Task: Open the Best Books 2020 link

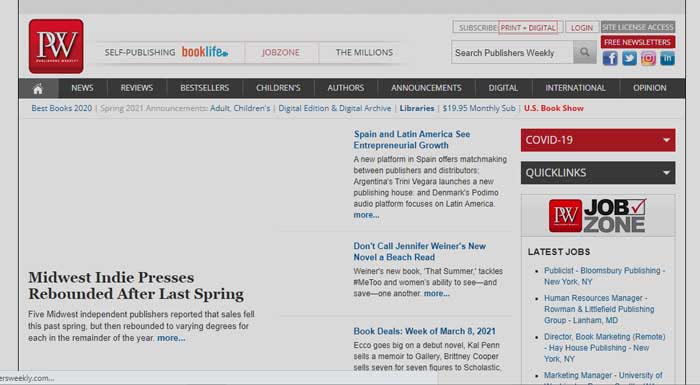Action: (x=62, y=108)
